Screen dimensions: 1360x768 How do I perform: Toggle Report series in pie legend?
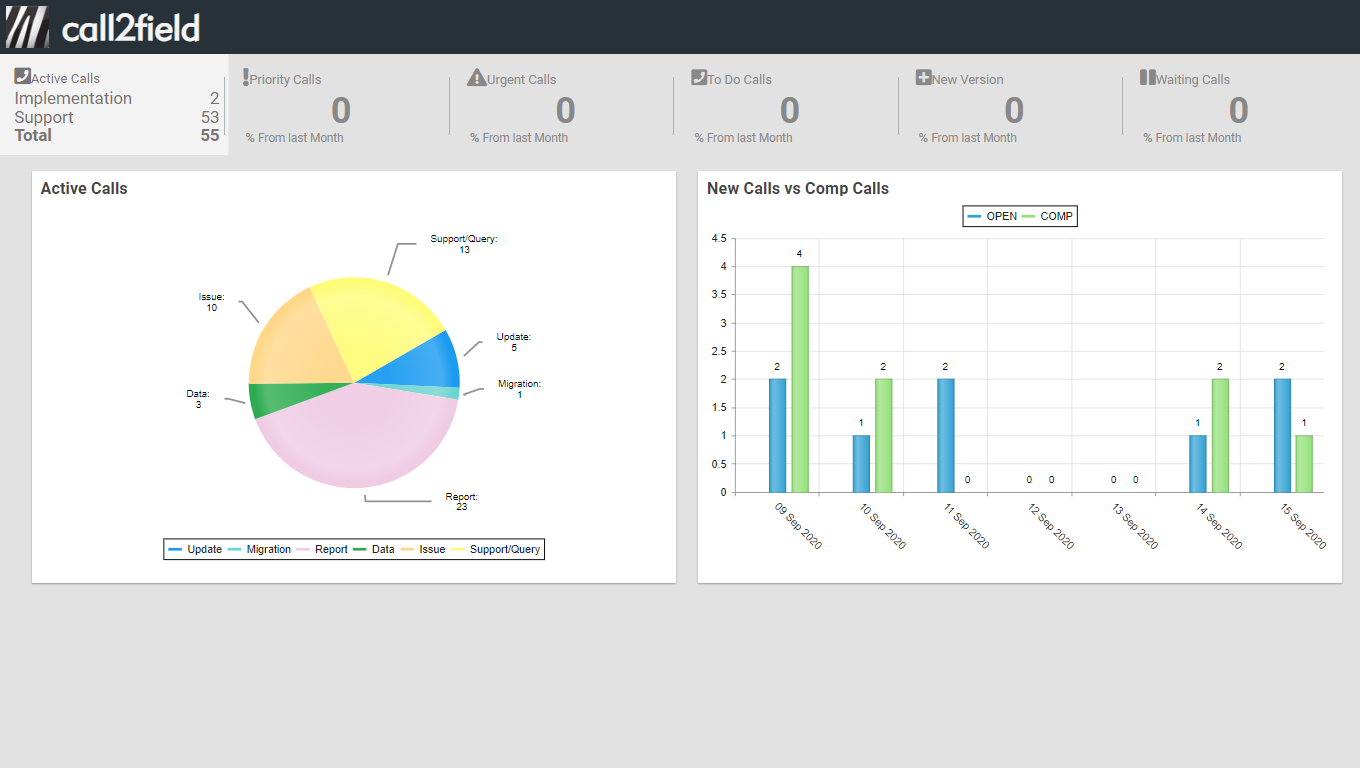tap(322, 549)
